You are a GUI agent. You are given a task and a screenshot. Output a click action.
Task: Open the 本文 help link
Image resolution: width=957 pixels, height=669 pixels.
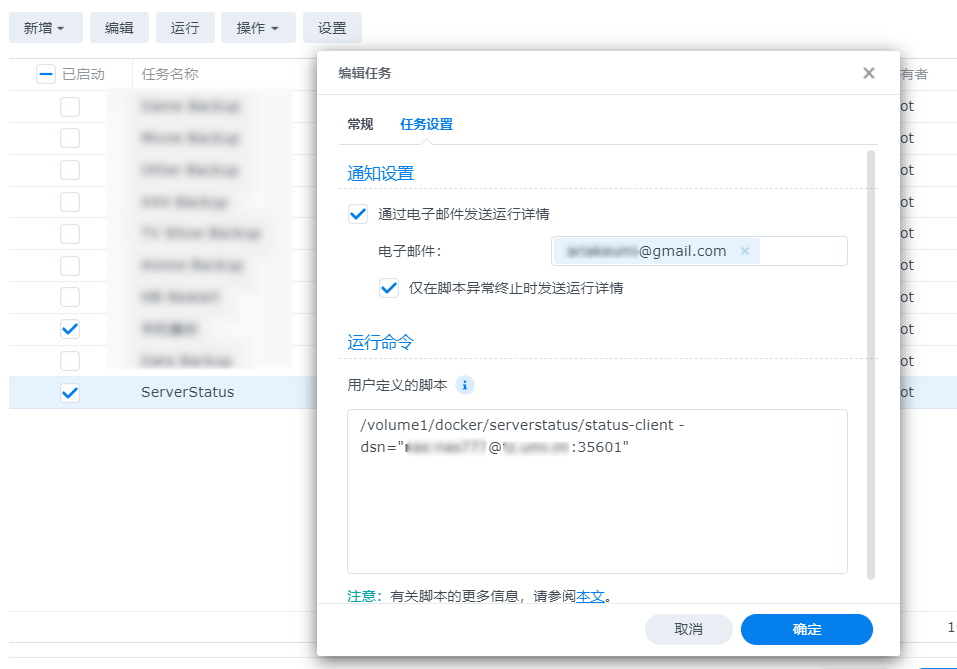click(x=590, y=596)
